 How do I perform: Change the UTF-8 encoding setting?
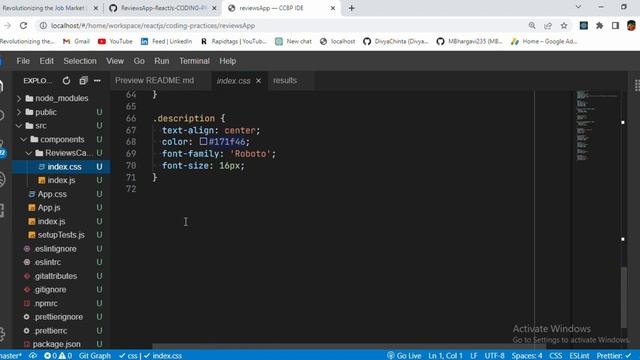(494, 356)
